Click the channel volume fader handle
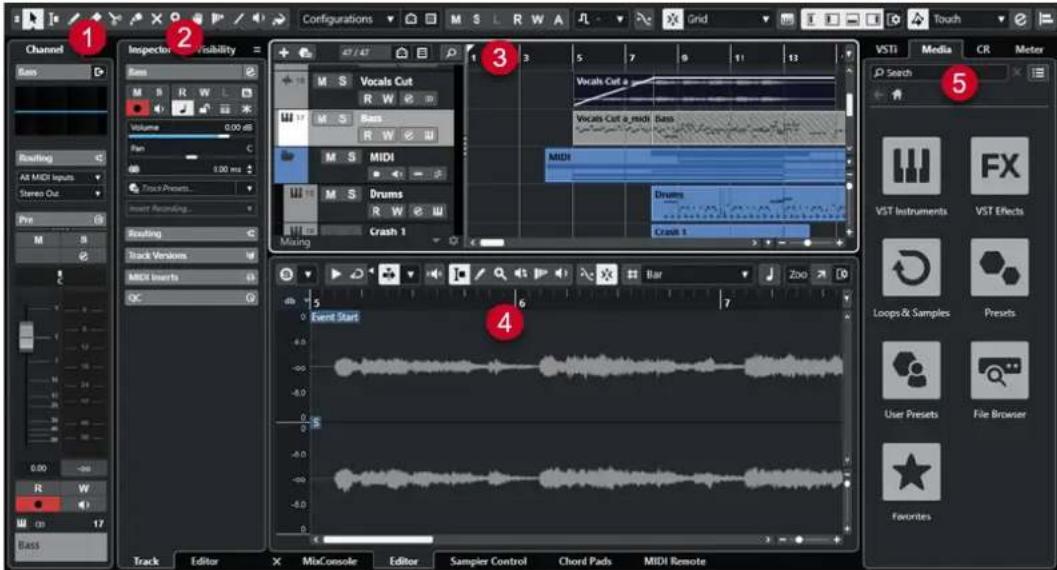The width and height of the screenshot is (1057, 570). [26, 336]
